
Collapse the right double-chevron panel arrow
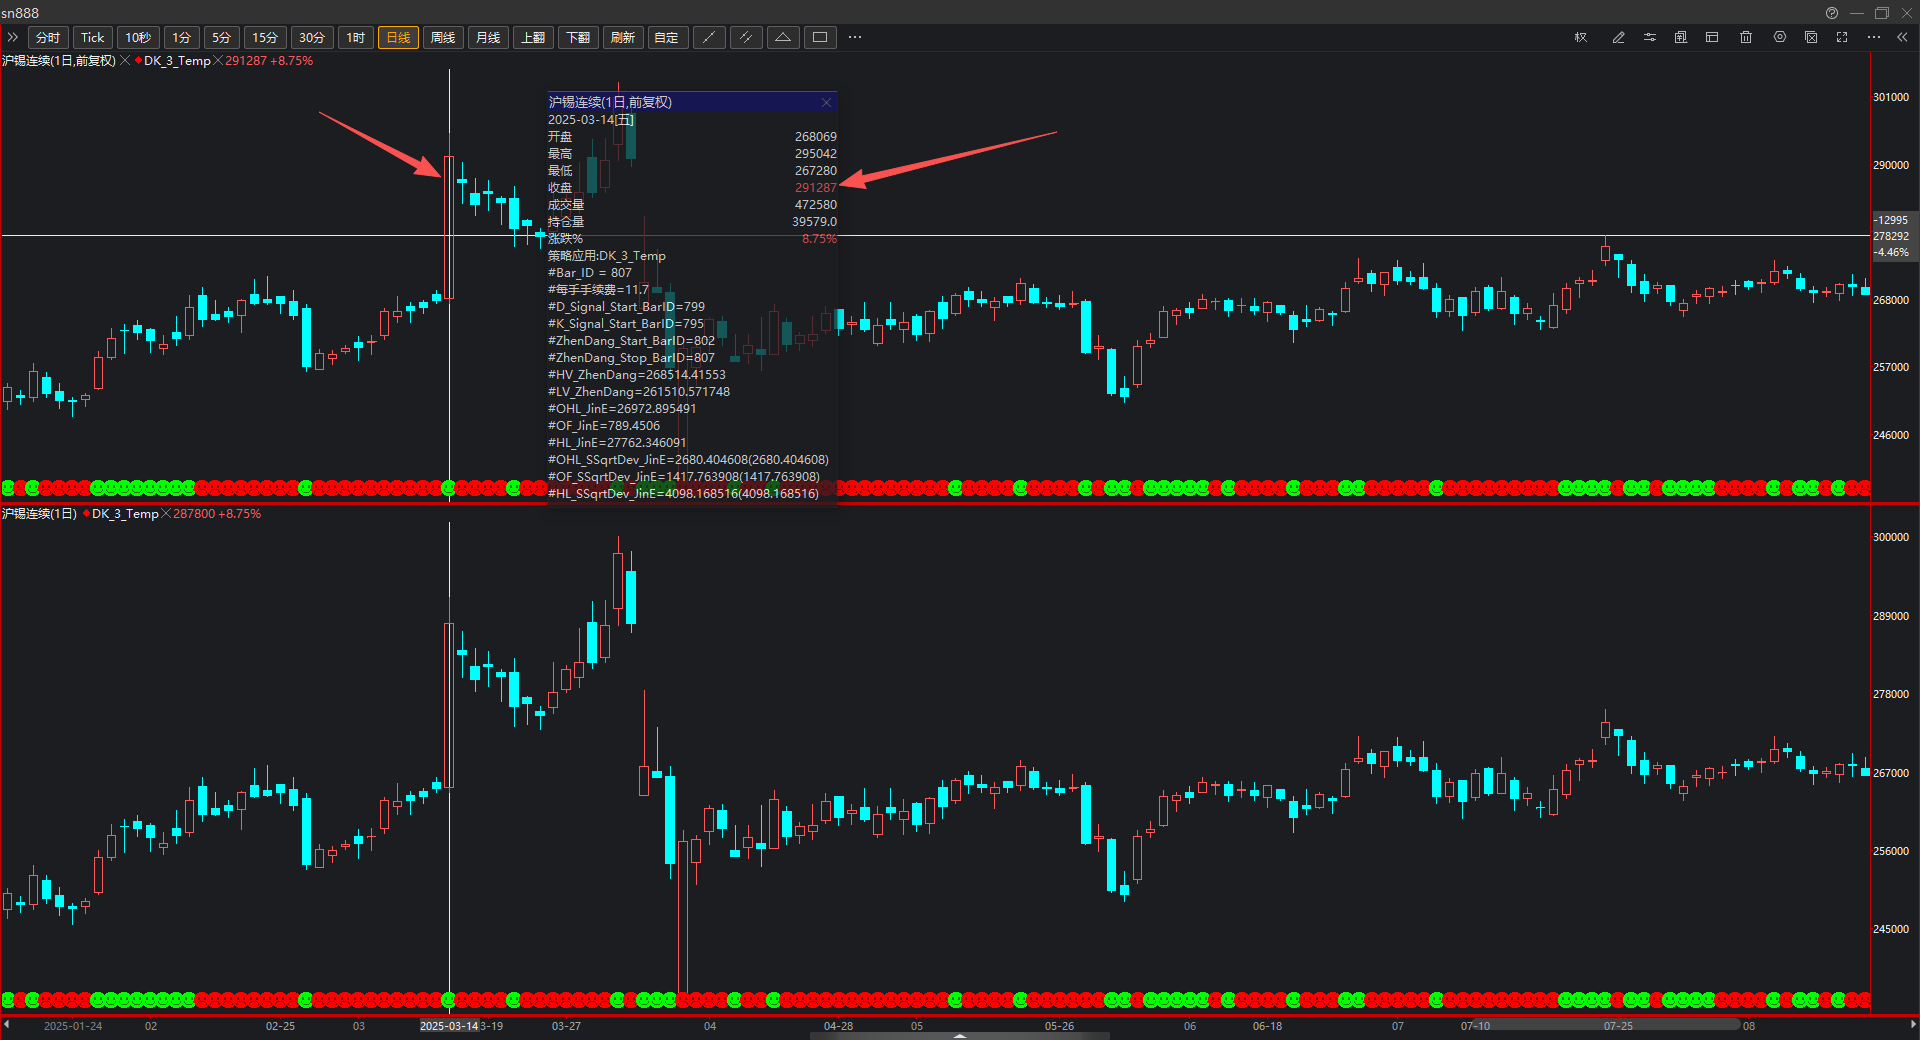point(1902,38)
